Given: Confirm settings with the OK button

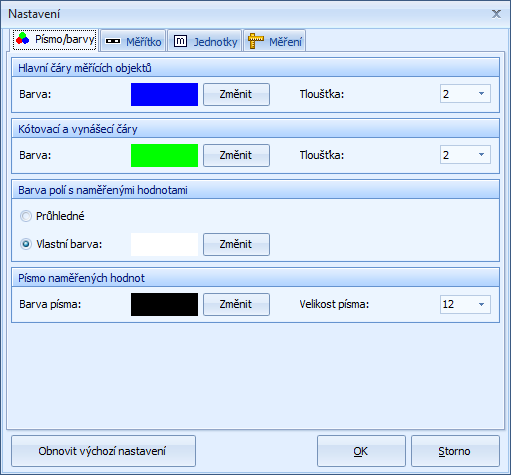Looking at the screenshot, I should (361, 451).
